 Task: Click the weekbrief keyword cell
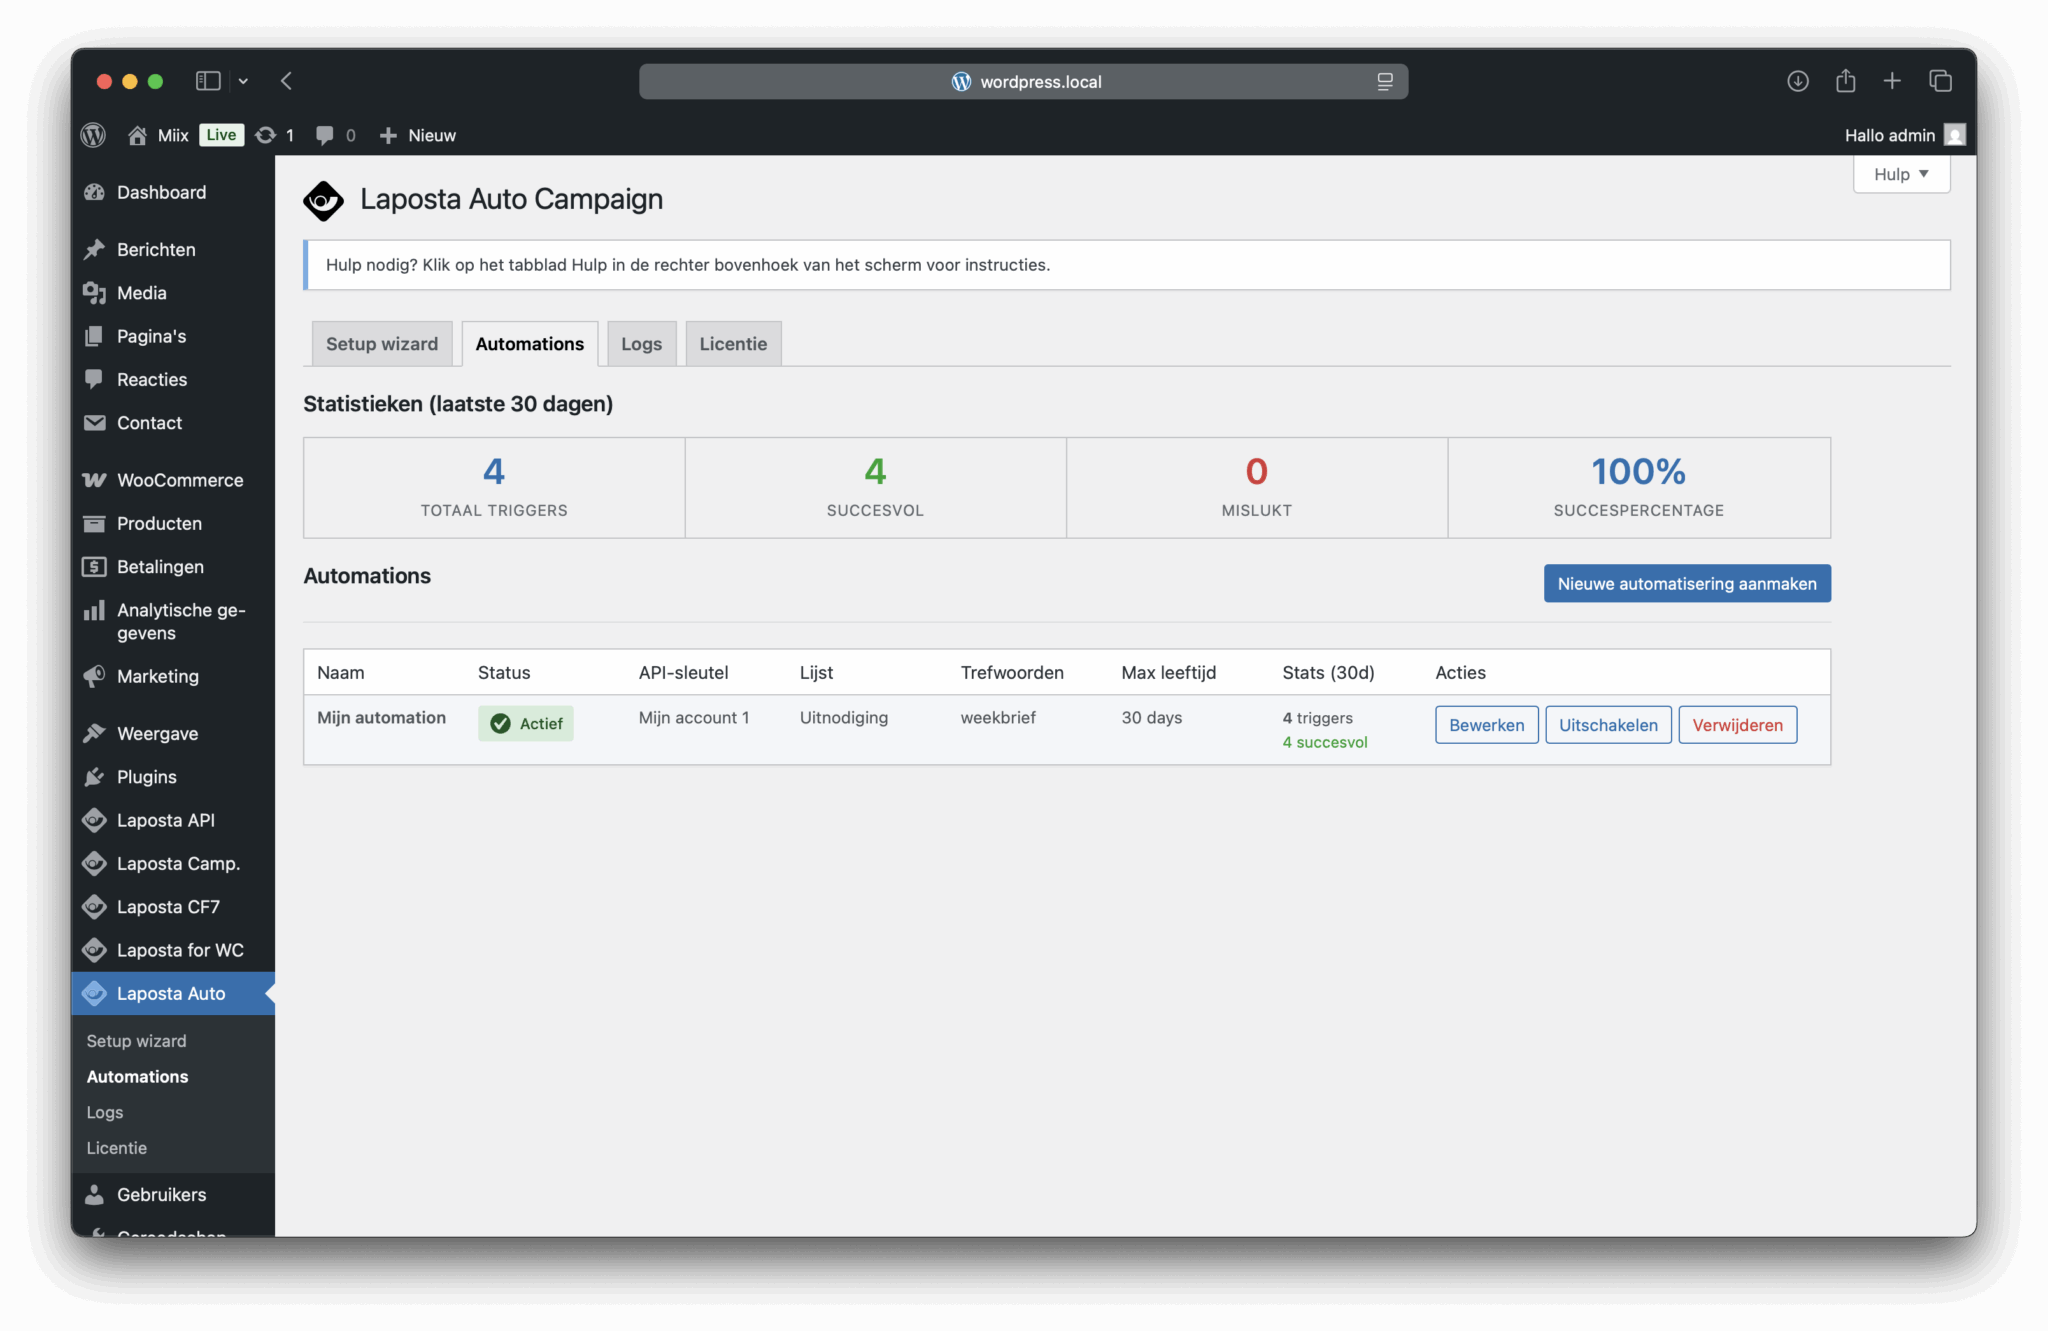coord(998,717)
